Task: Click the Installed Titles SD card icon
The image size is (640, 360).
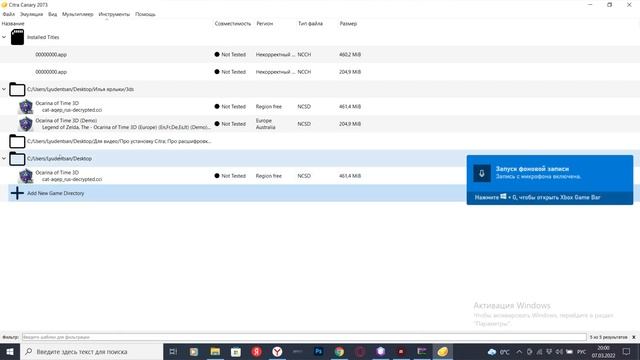Action: pyautogui.click(x=17, y=37)
